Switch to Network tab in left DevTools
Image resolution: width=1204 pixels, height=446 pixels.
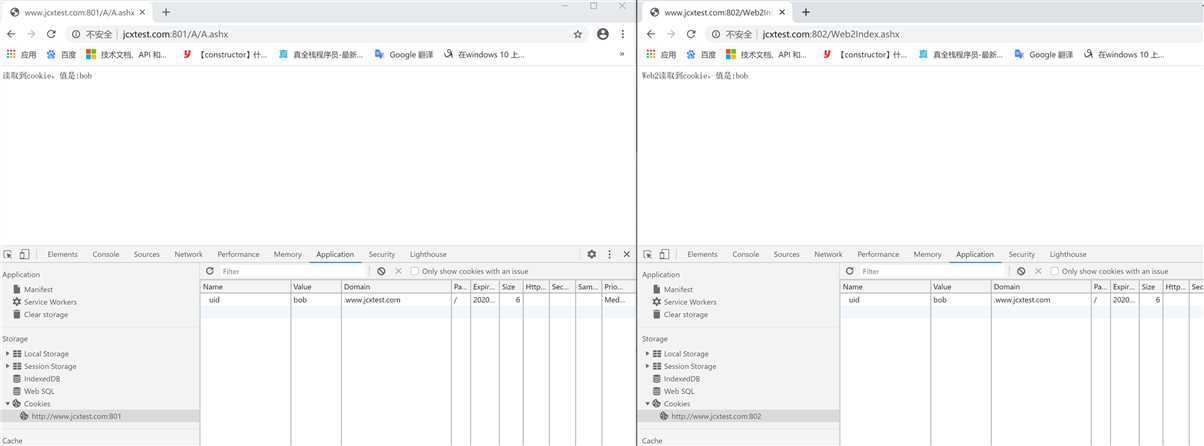click(x=188, y=254)
